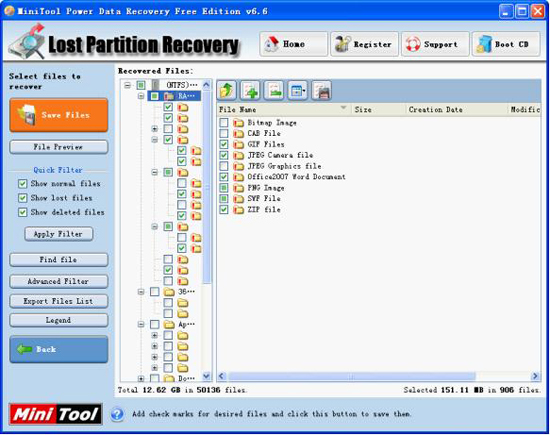The width and height of the screenshot is (550, 435).
Task: Click the tree scroll down arrow
Action: point(207,376)
